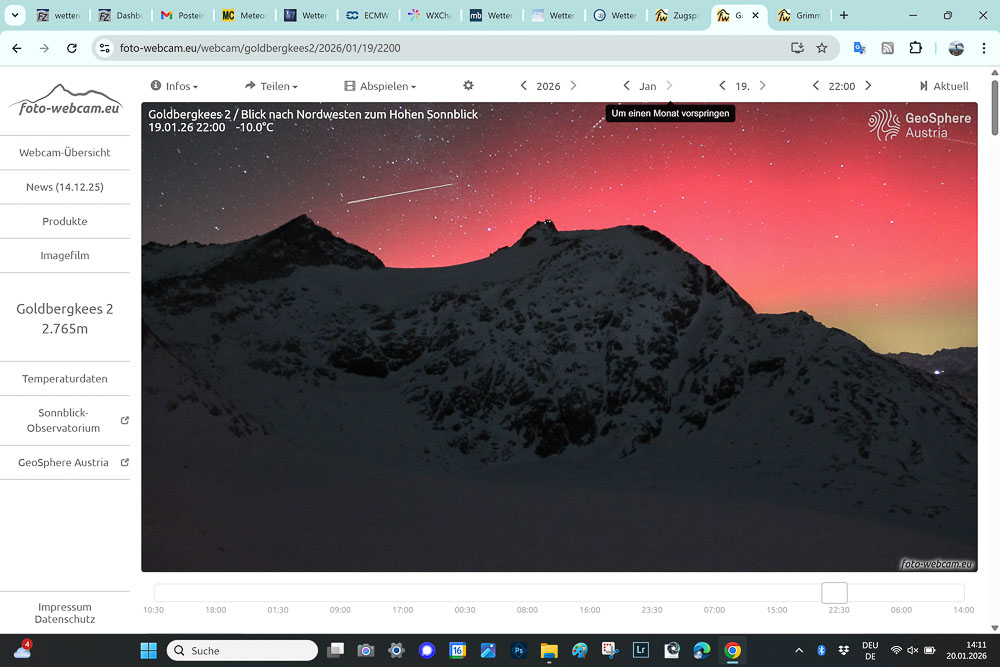Click the timeline slider handle
Image resolution: width=1000 pixels, height=667 pixels.
(834, 593)
